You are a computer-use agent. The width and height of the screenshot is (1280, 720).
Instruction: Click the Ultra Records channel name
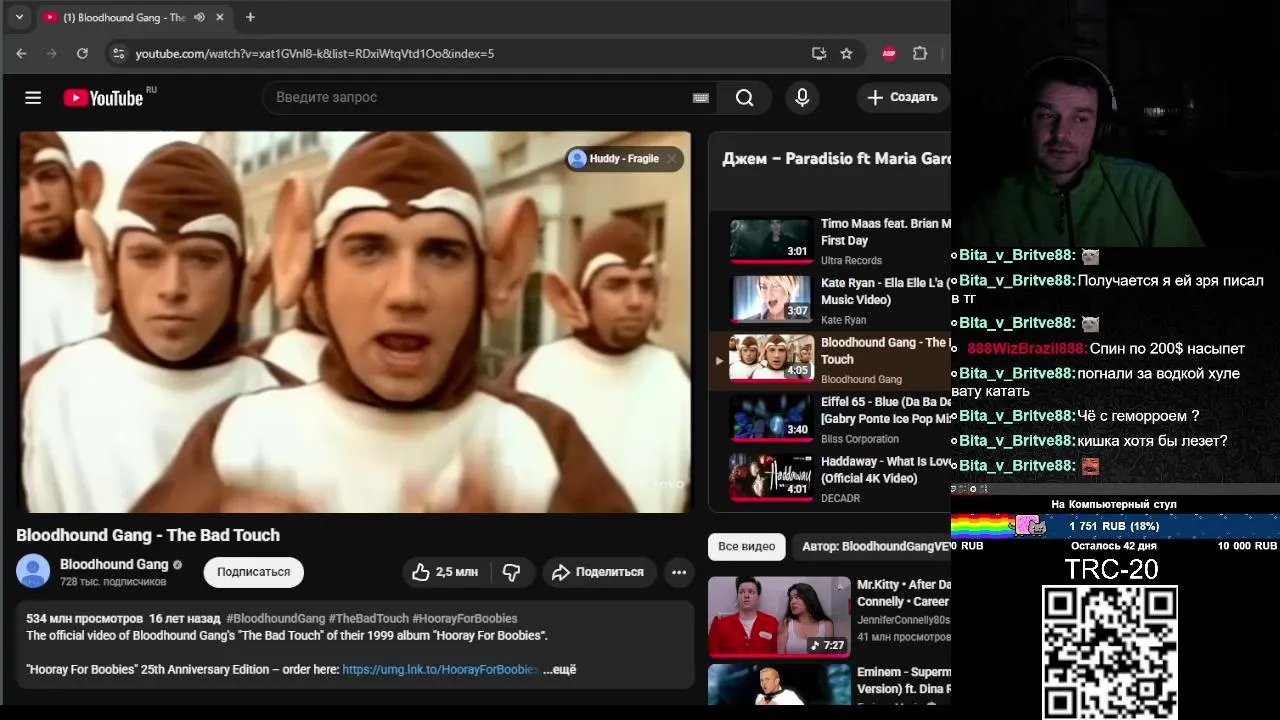click(x=851, y=260)
